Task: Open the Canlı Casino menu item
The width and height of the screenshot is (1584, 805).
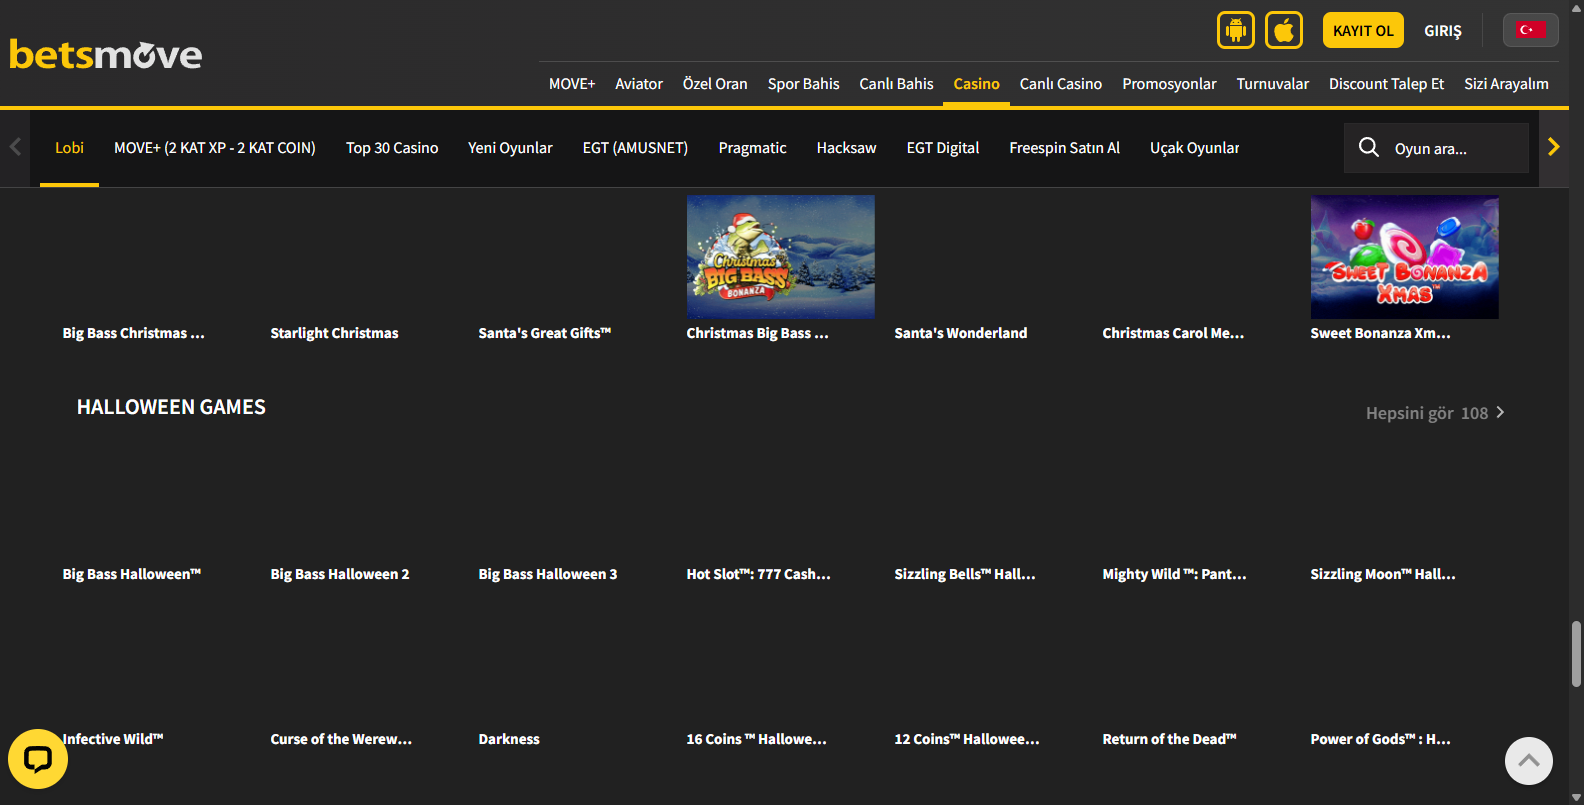Action: (x=1060, y=84)
